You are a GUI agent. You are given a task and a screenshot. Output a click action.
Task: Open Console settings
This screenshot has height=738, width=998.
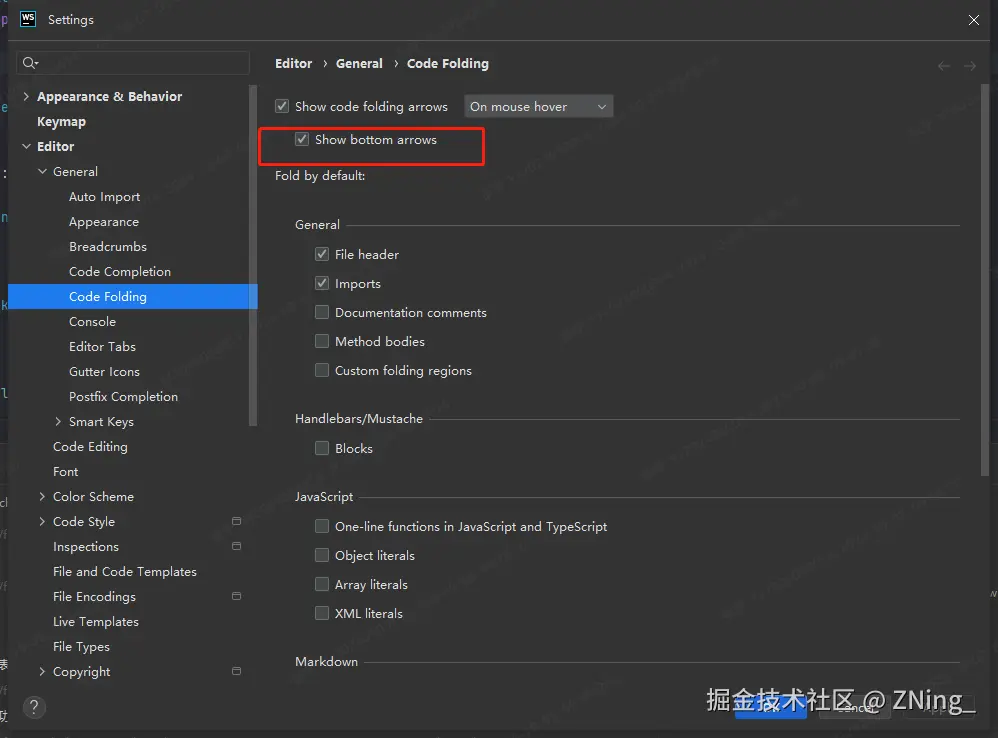coord(92,321)
